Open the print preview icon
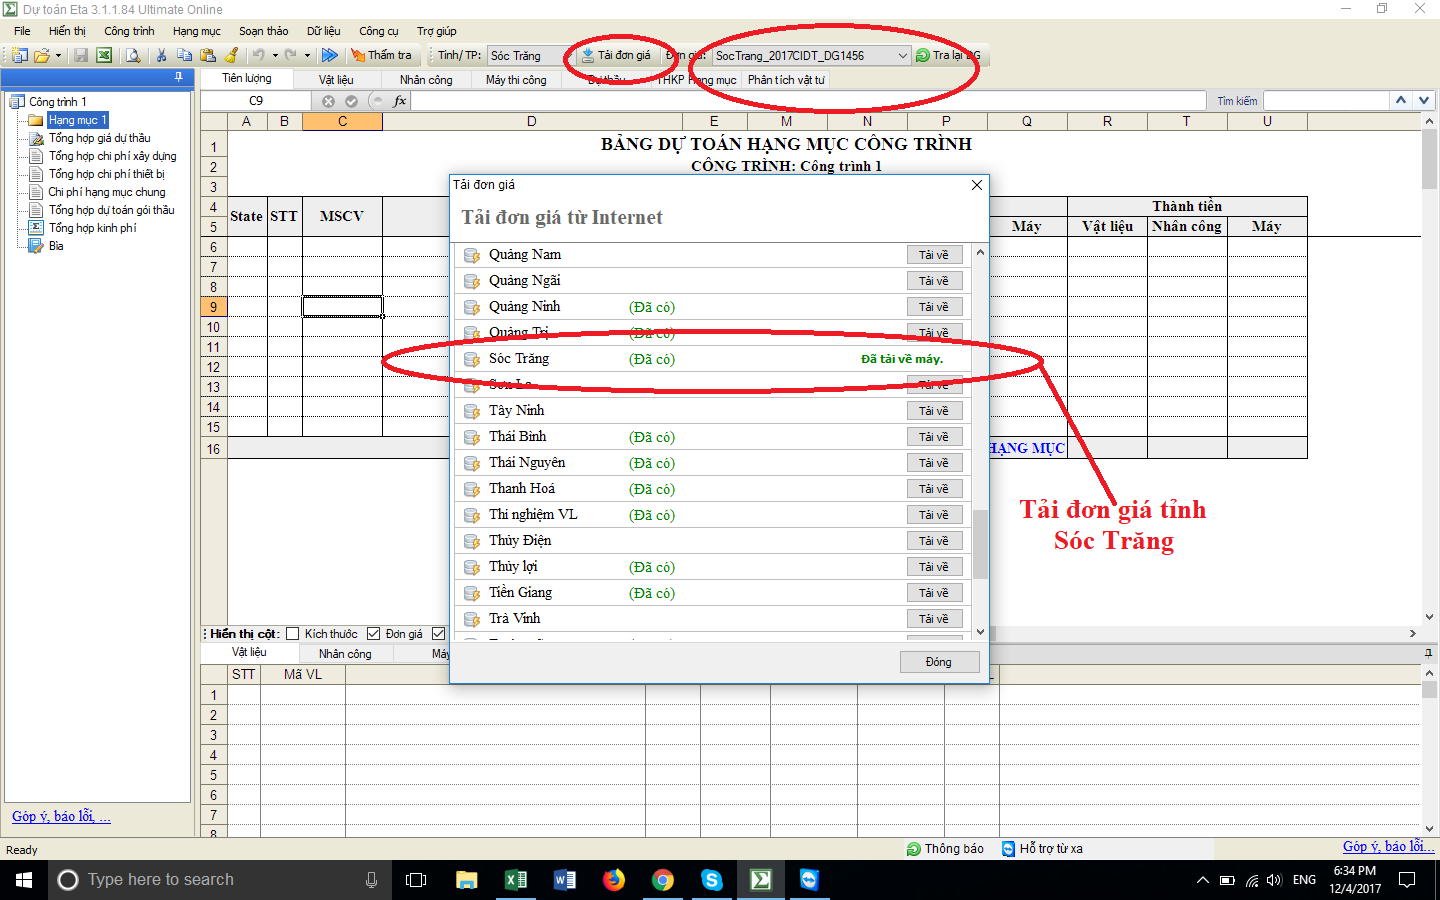Screen dimensions: 1440x900 132,55
